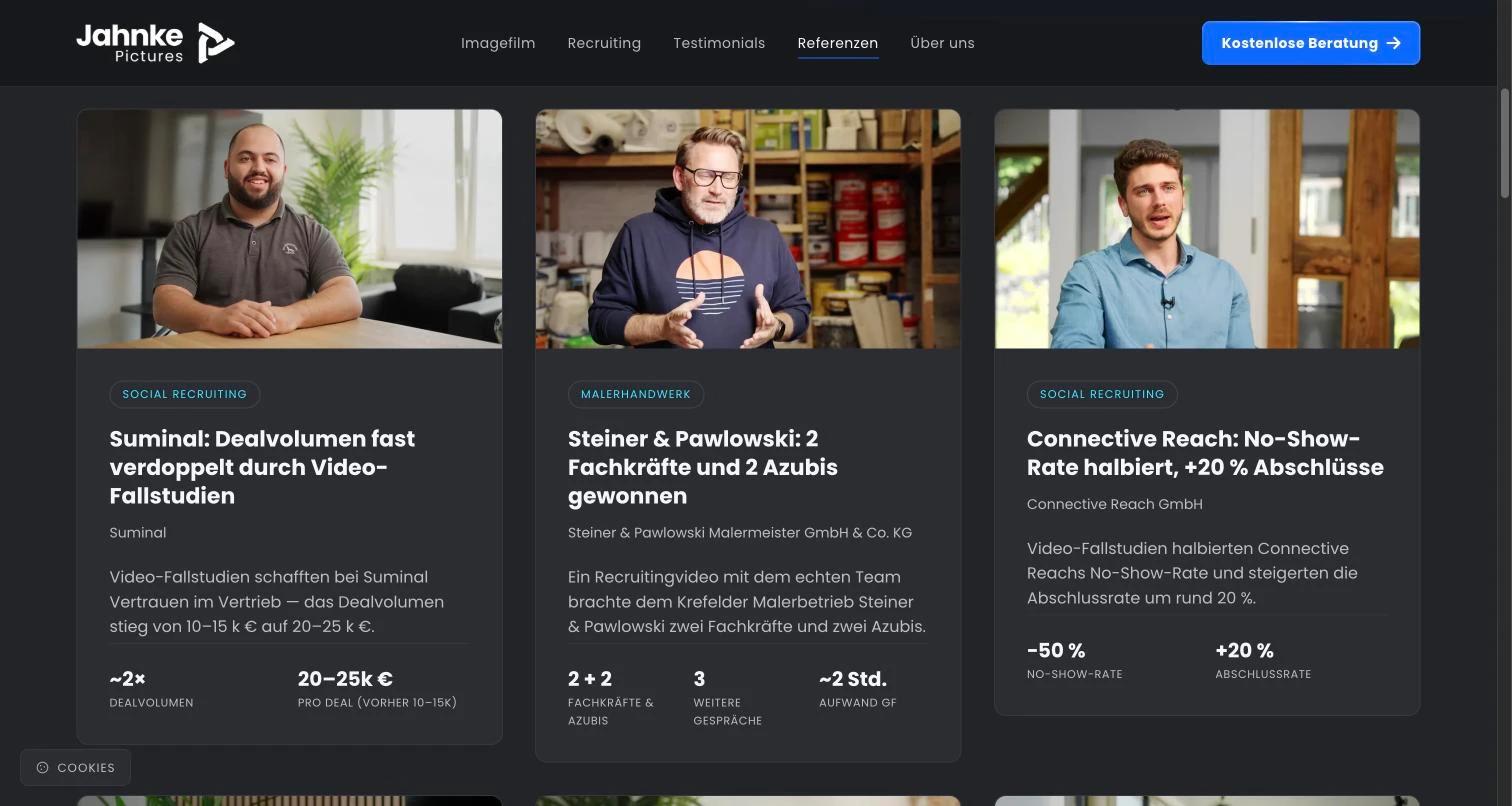Open Testimonials in the navigation
1512x806 pixels.
point(719,43)
